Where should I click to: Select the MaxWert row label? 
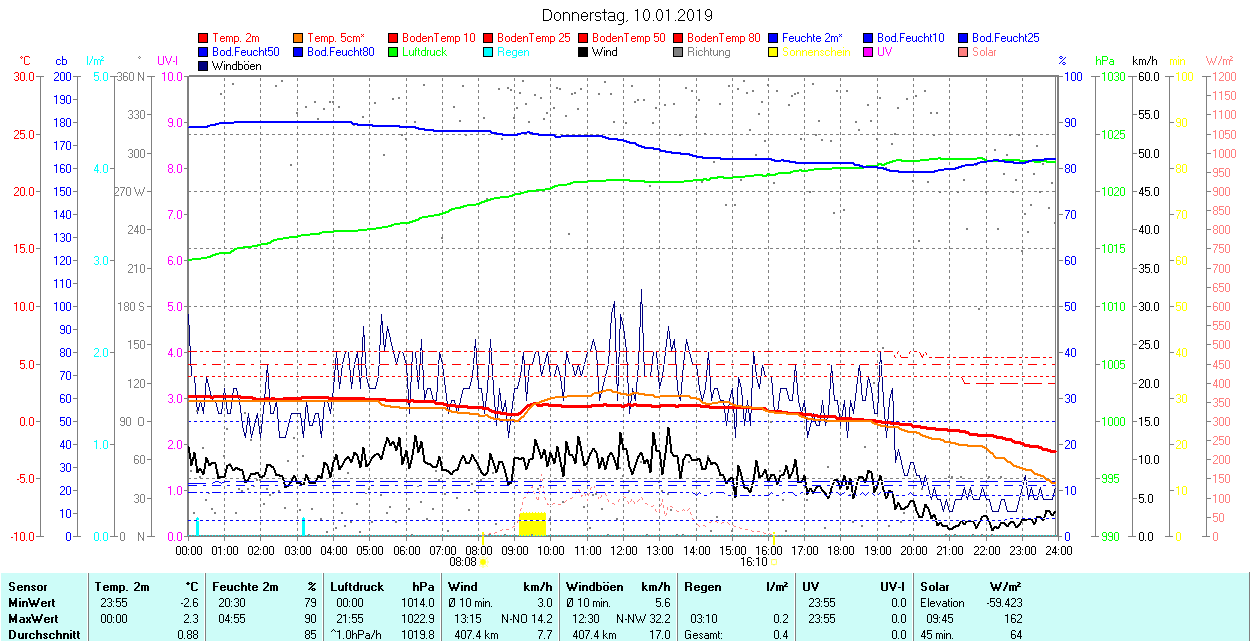click(x=34, y=618)
